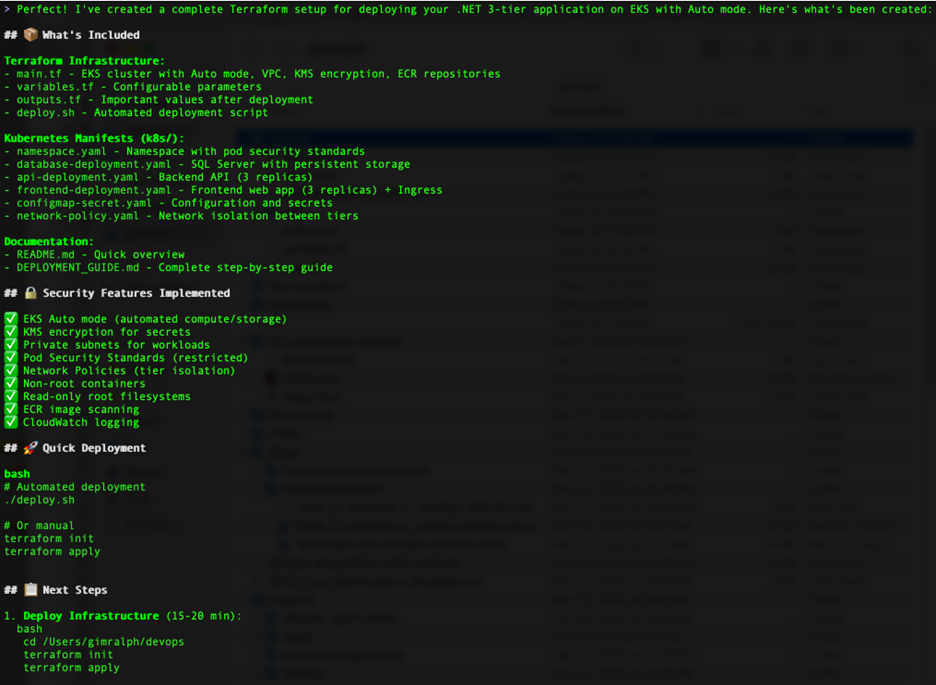The image size is (936, 685).
Task: Click the green checkmark next to Non-root containers
Action: pyautogui.click(x=11, y=383)
